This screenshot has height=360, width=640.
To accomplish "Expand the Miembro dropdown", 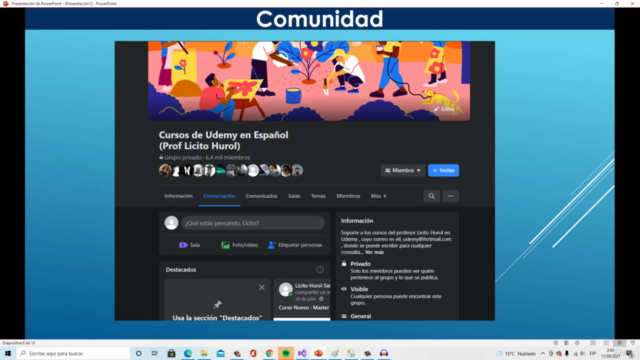I will [403, 170].
